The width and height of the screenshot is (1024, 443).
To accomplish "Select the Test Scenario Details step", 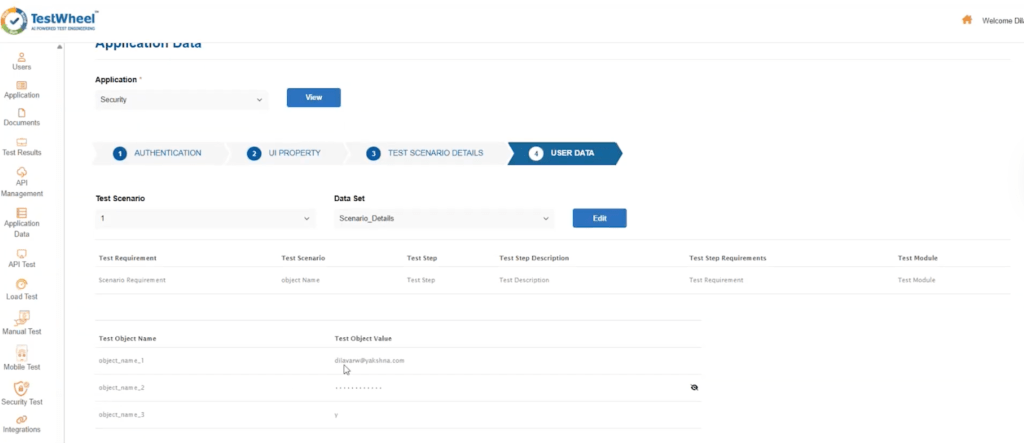I will [425, 153].
